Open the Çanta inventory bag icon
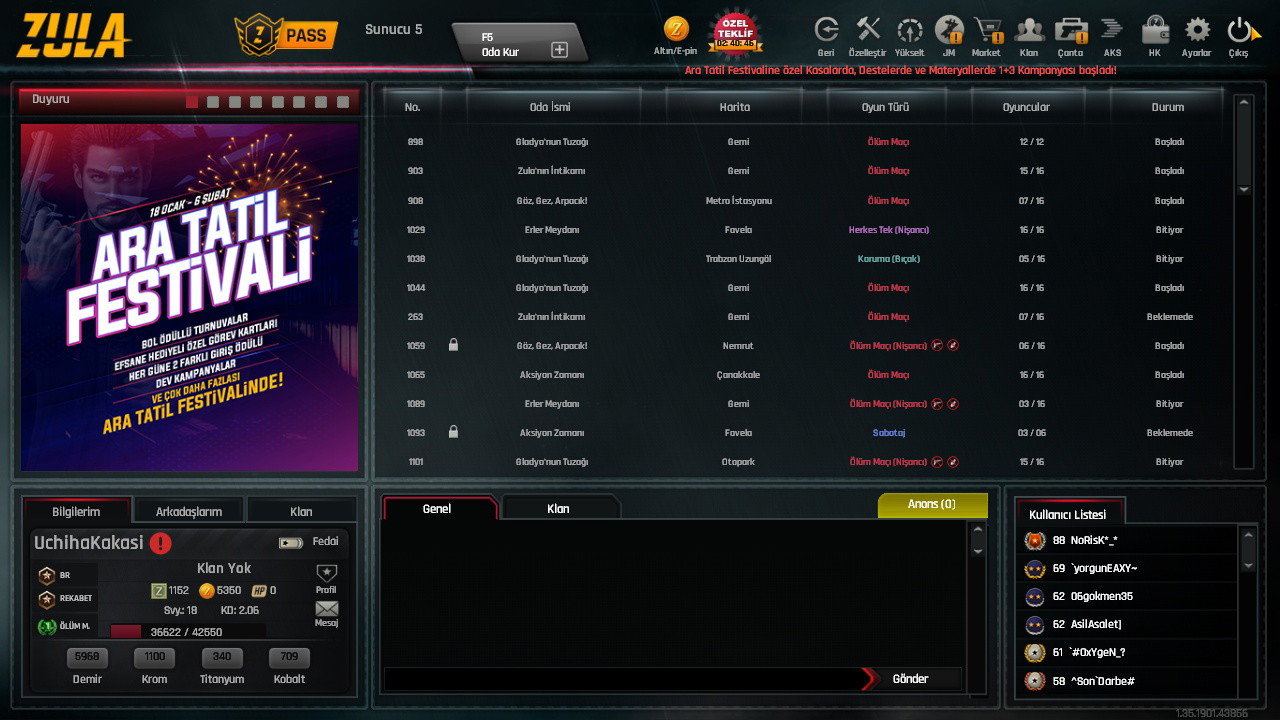Viewport: 1280px width, 720px height. point(1070,29)
